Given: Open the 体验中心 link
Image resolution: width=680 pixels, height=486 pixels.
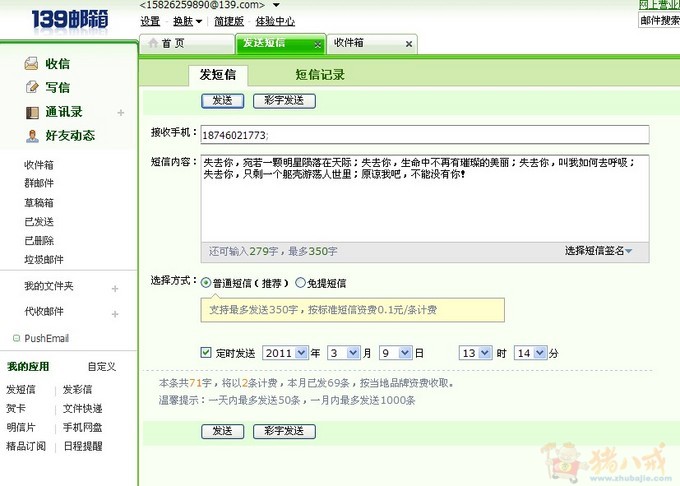Looking at the screenshot, I should pyautogui.click(x=275, y=21).
